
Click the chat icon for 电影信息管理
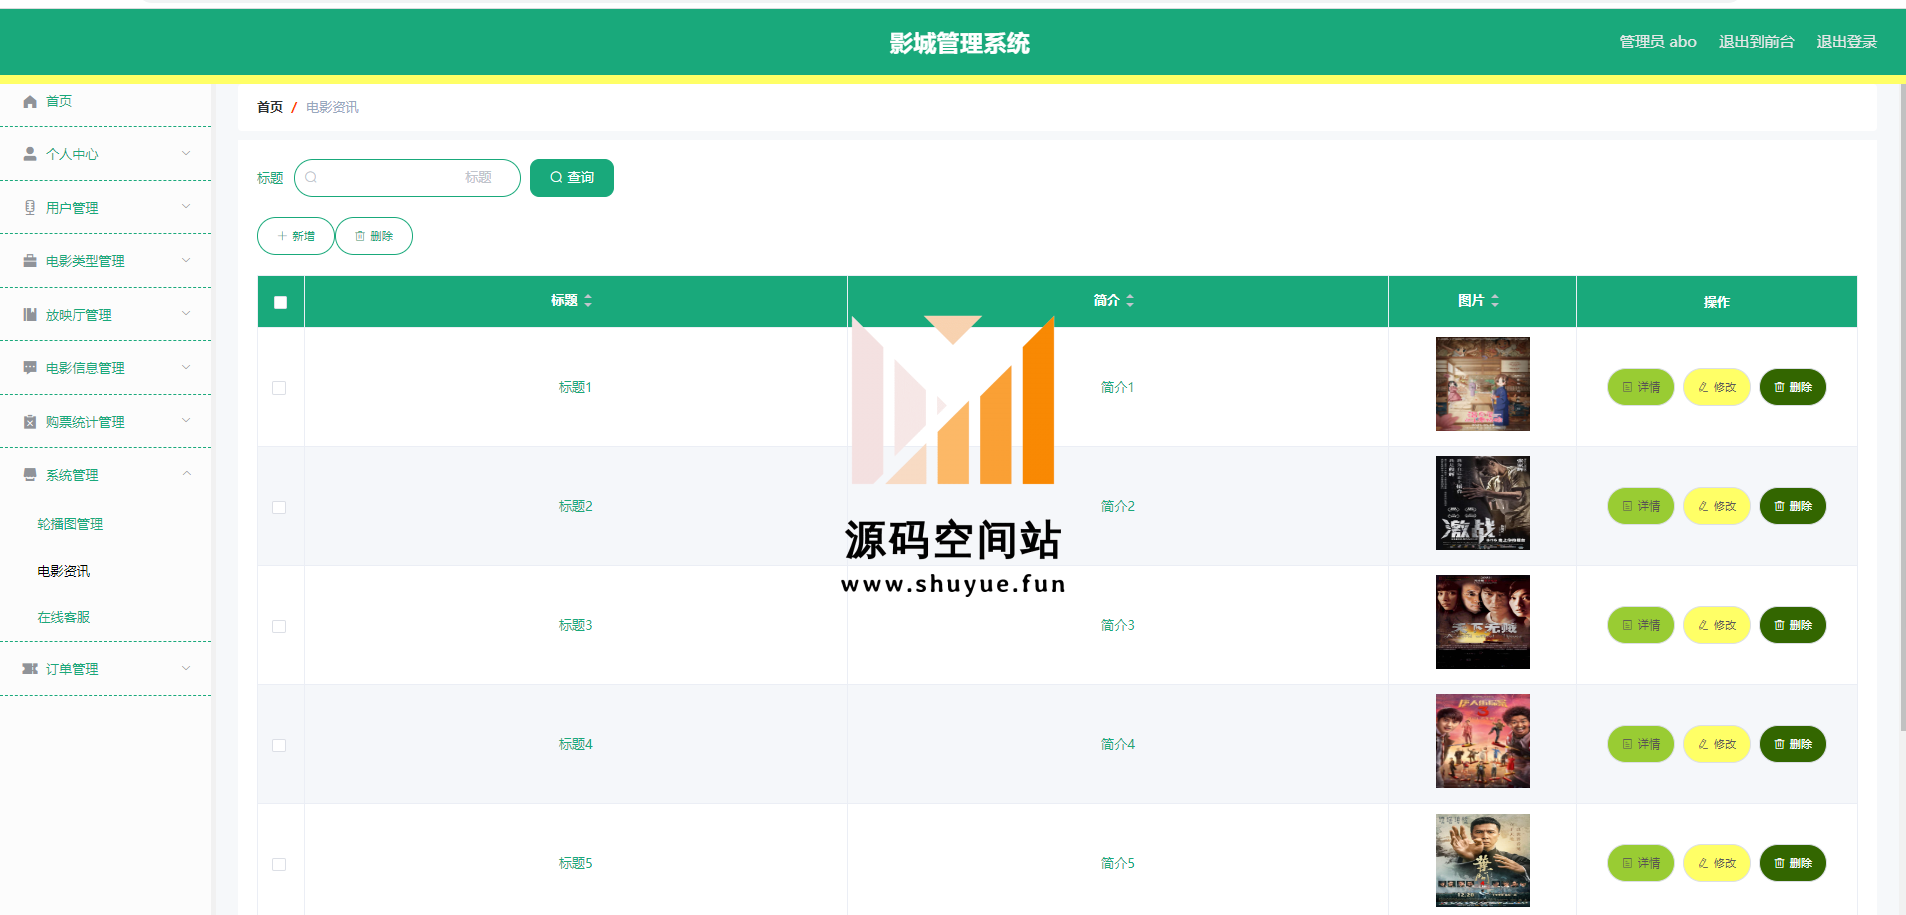pyautogui.click(x=30, y=367)
